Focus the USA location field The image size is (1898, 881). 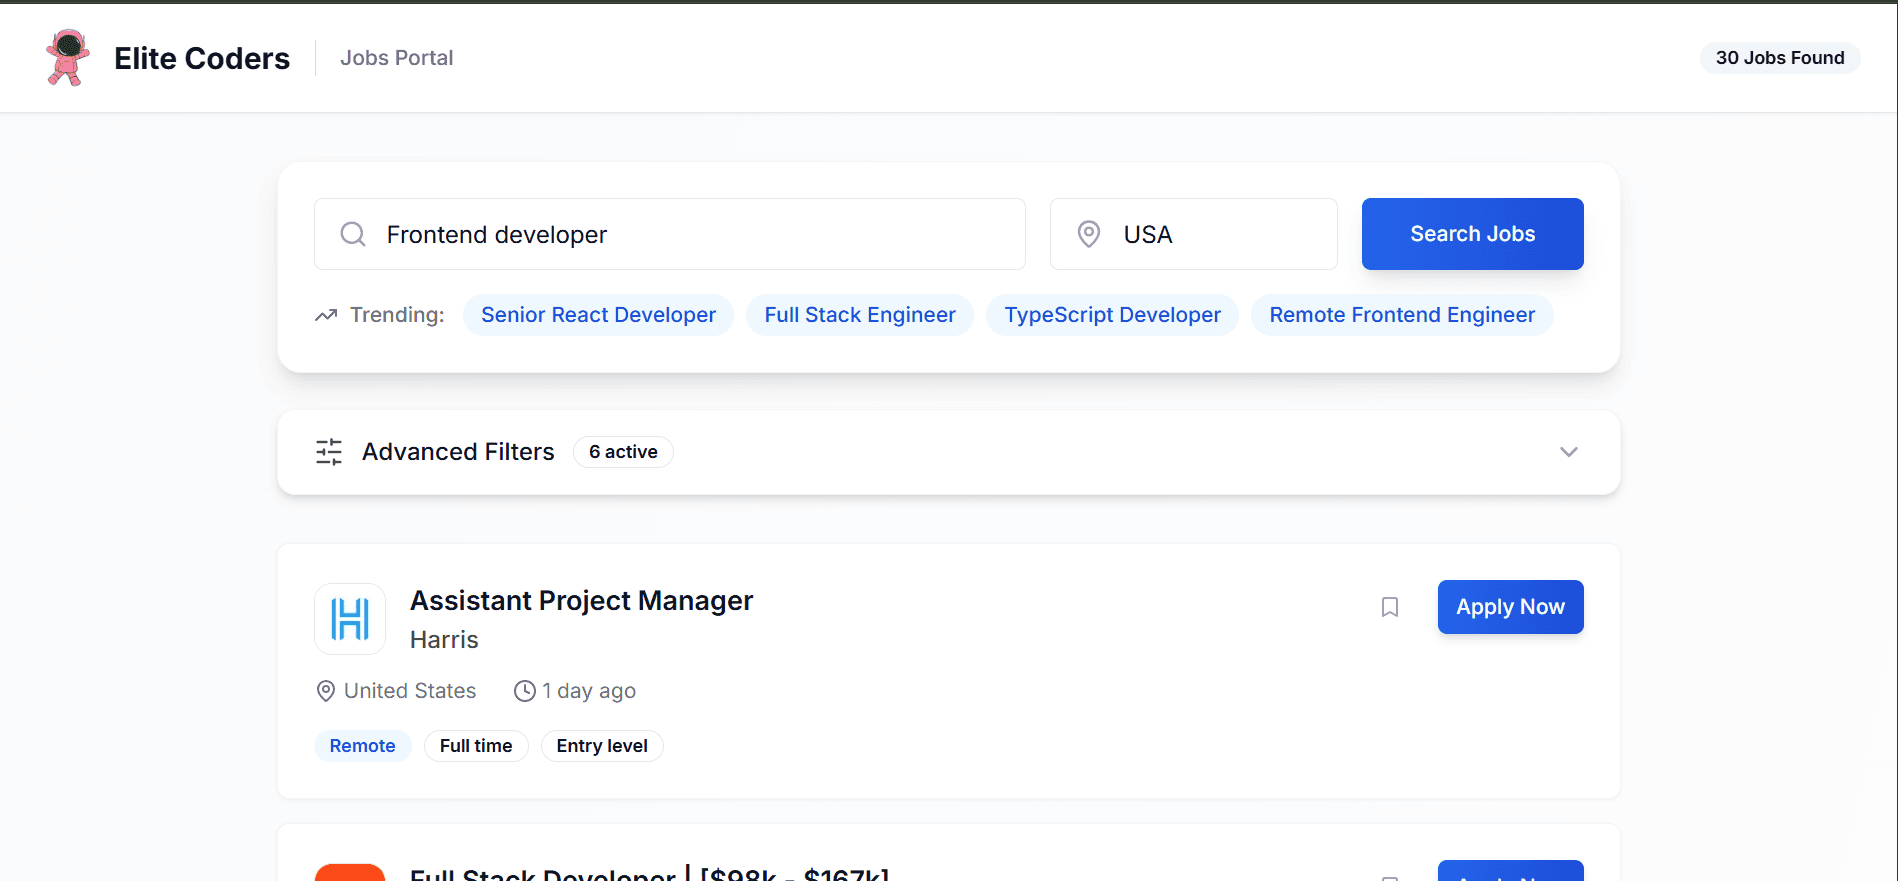(x=1193, y=234)
